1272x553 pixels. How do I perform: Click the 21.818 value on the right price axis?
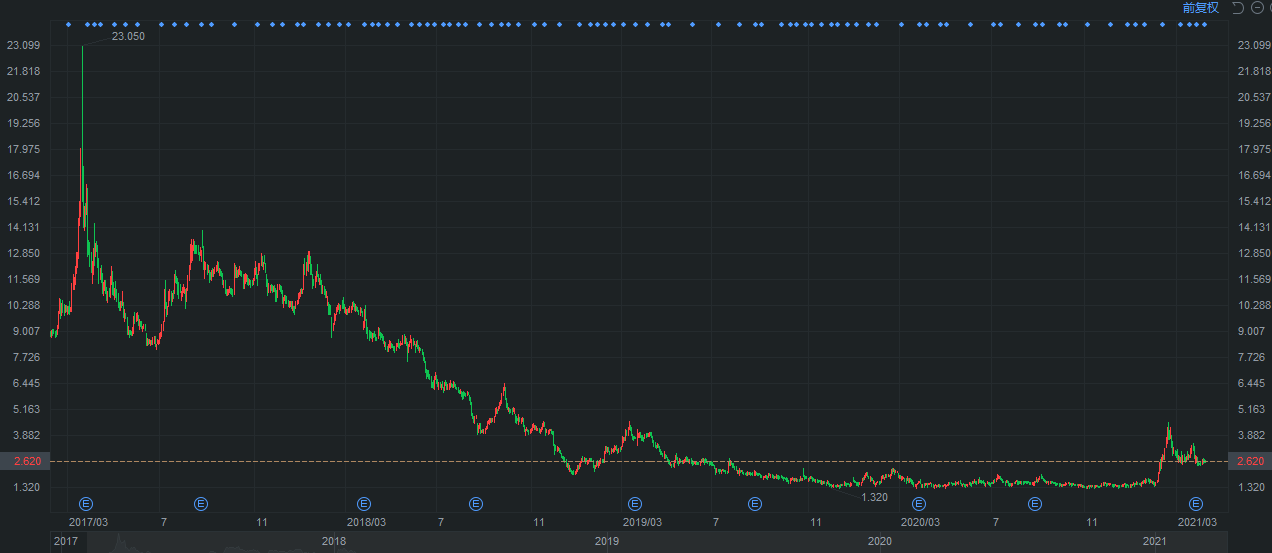1254,71
